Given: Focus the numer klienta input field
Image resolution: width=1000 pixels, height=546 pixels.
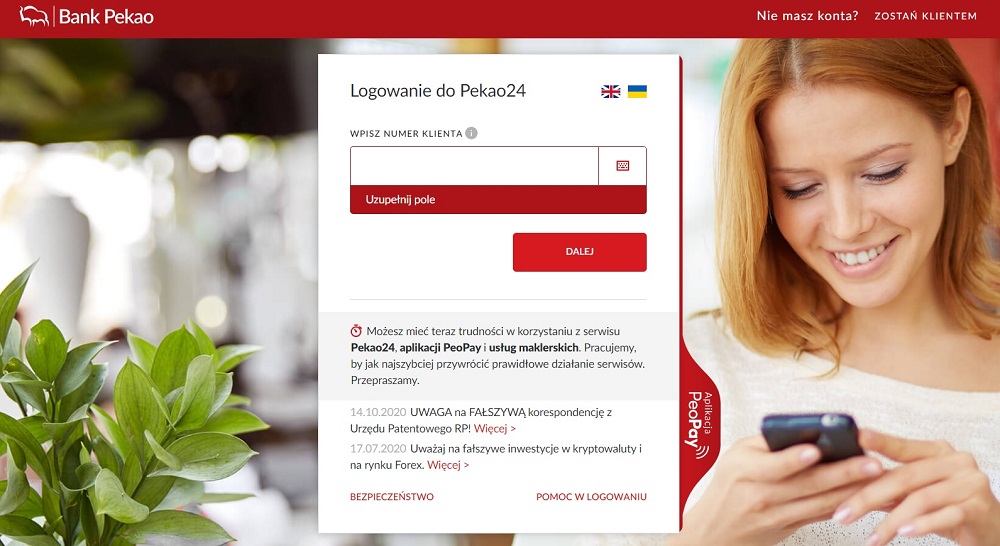Looking at the screenshot, I should (x=474, y=166).
